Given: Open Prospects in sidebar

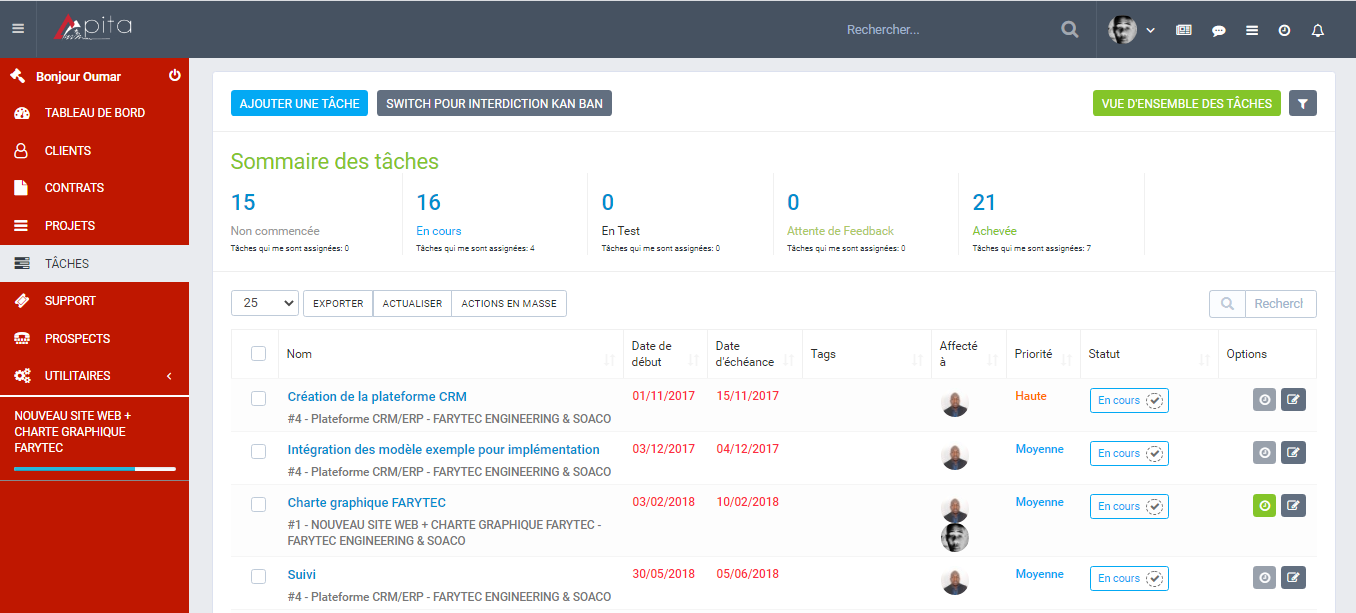Looking at the screenshot, I should (x=94, y=339).
